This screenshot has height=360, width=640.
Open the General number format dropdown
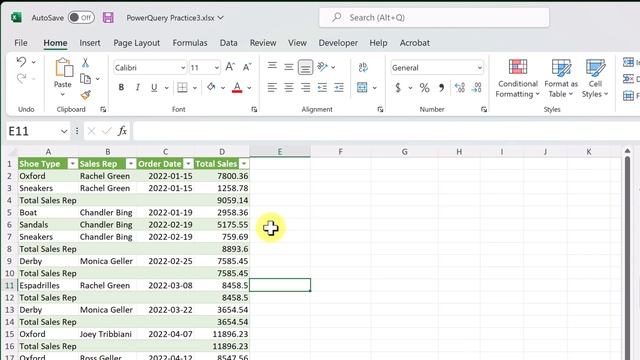point(480,68)
